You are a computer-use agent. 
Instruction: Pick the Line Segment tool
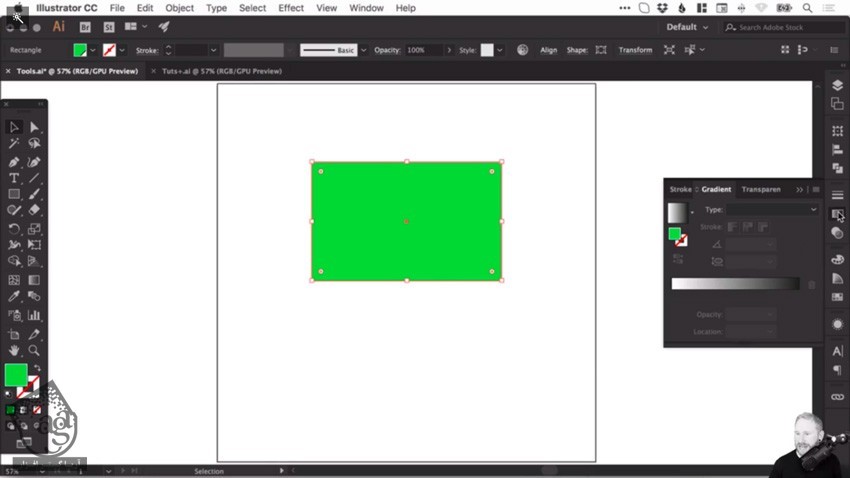pyautogui.click(x=34, y=178)
